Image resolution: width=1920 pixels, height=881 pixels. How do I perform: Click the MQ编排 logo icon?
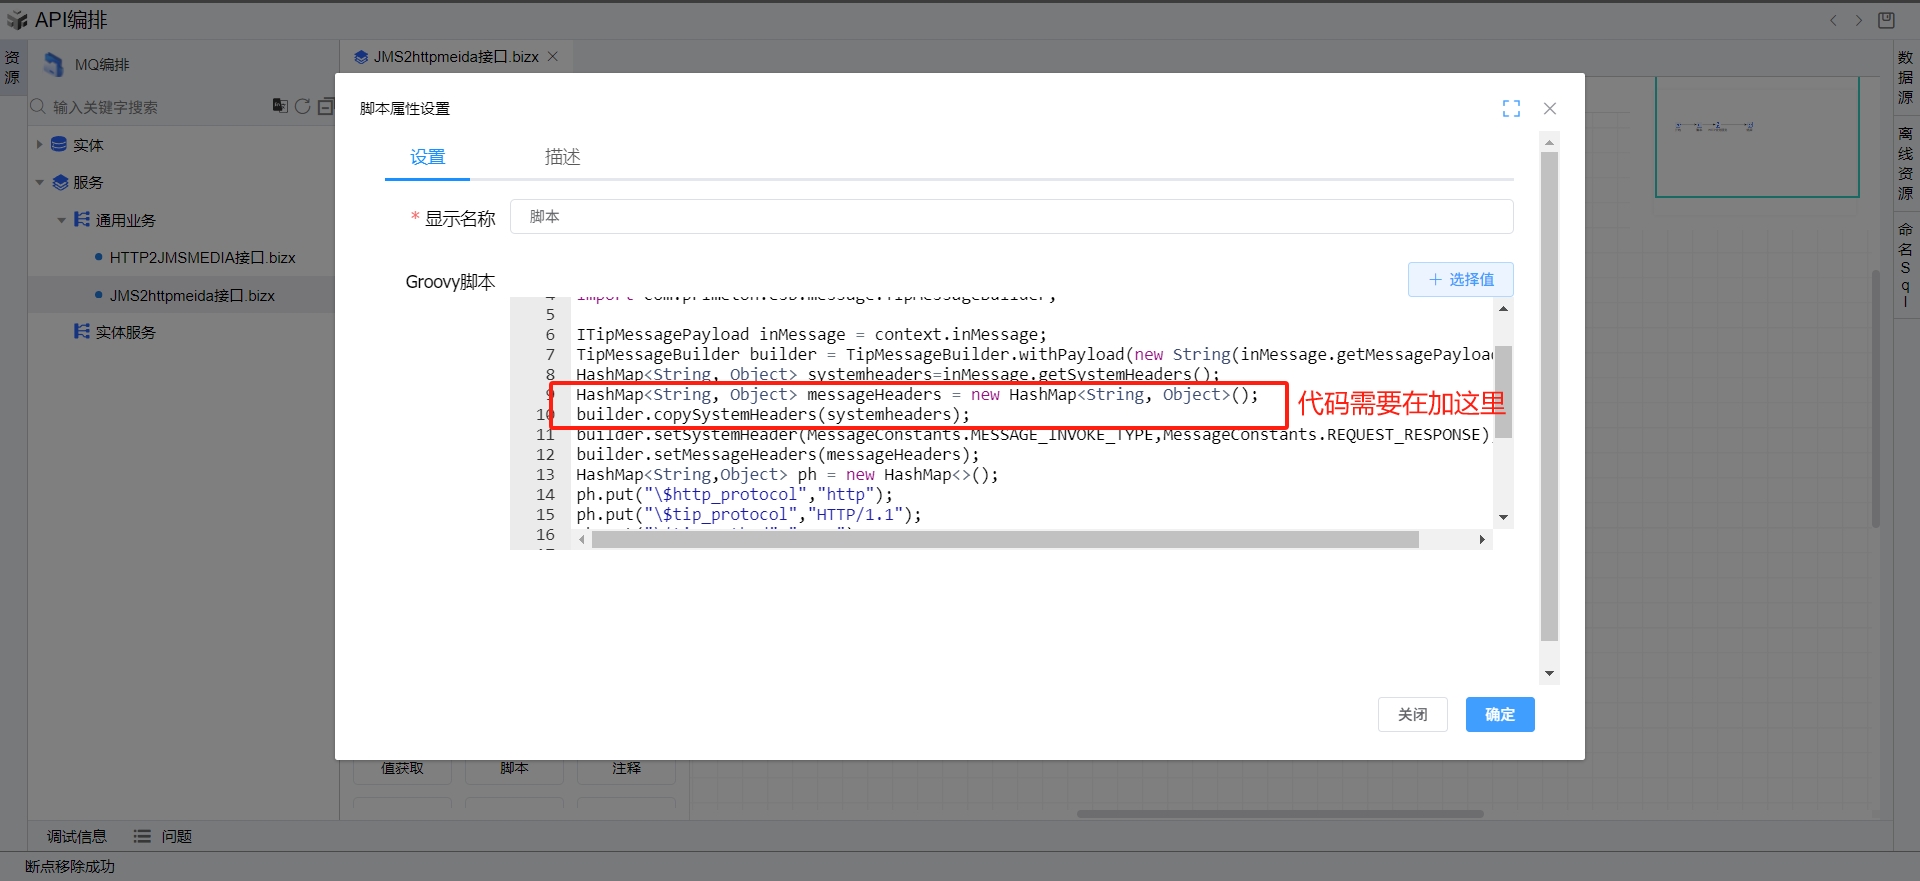point(53,65)
